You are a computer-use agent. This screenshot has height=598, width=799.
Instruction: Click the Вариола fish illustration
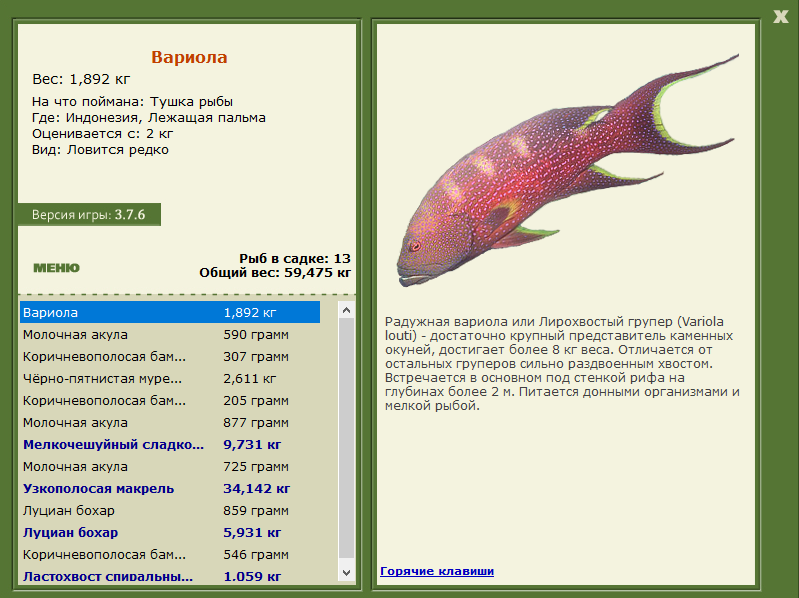pos(567,171)
